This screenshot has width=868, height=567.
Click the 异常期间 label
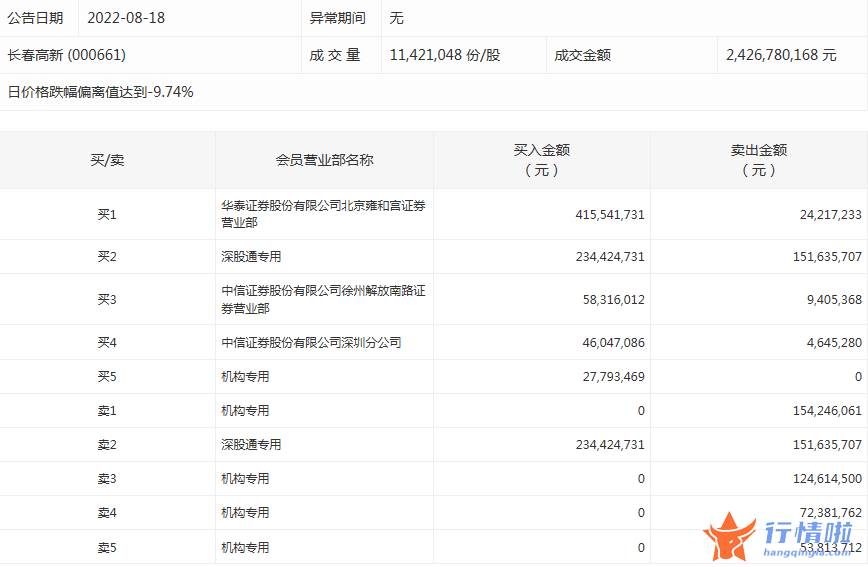pos(338,18)
